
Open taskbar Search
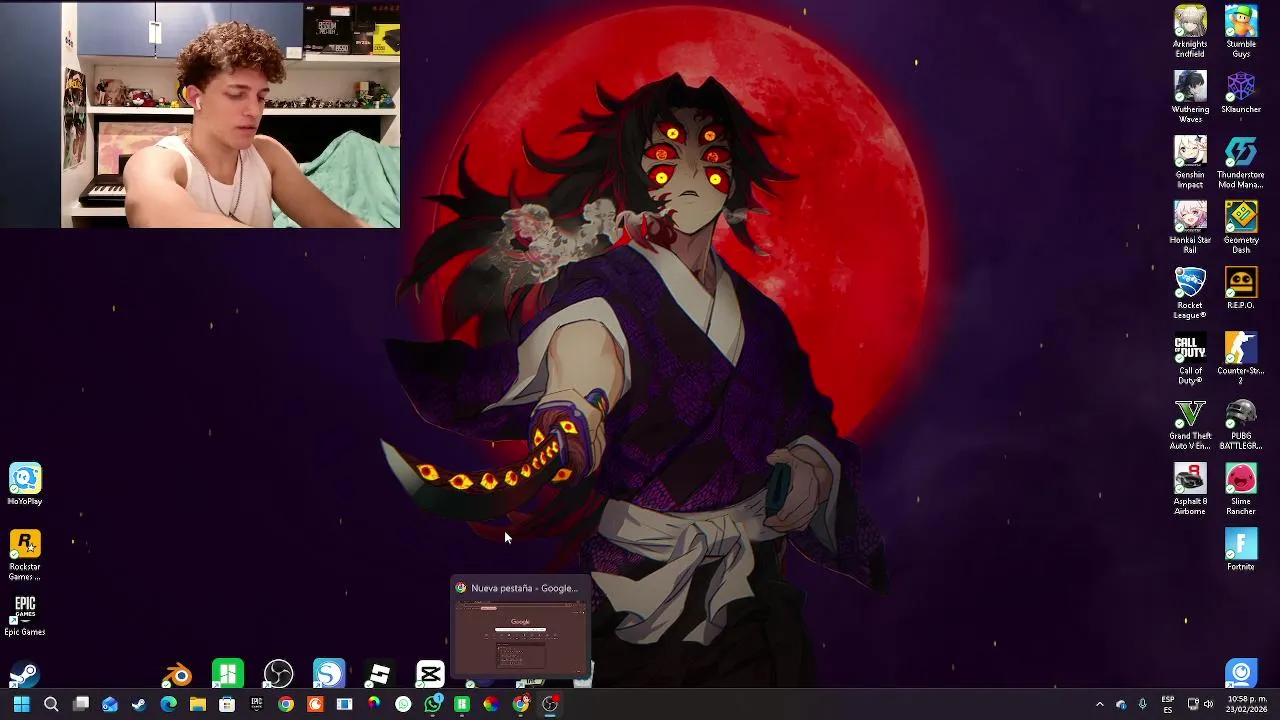51,704
